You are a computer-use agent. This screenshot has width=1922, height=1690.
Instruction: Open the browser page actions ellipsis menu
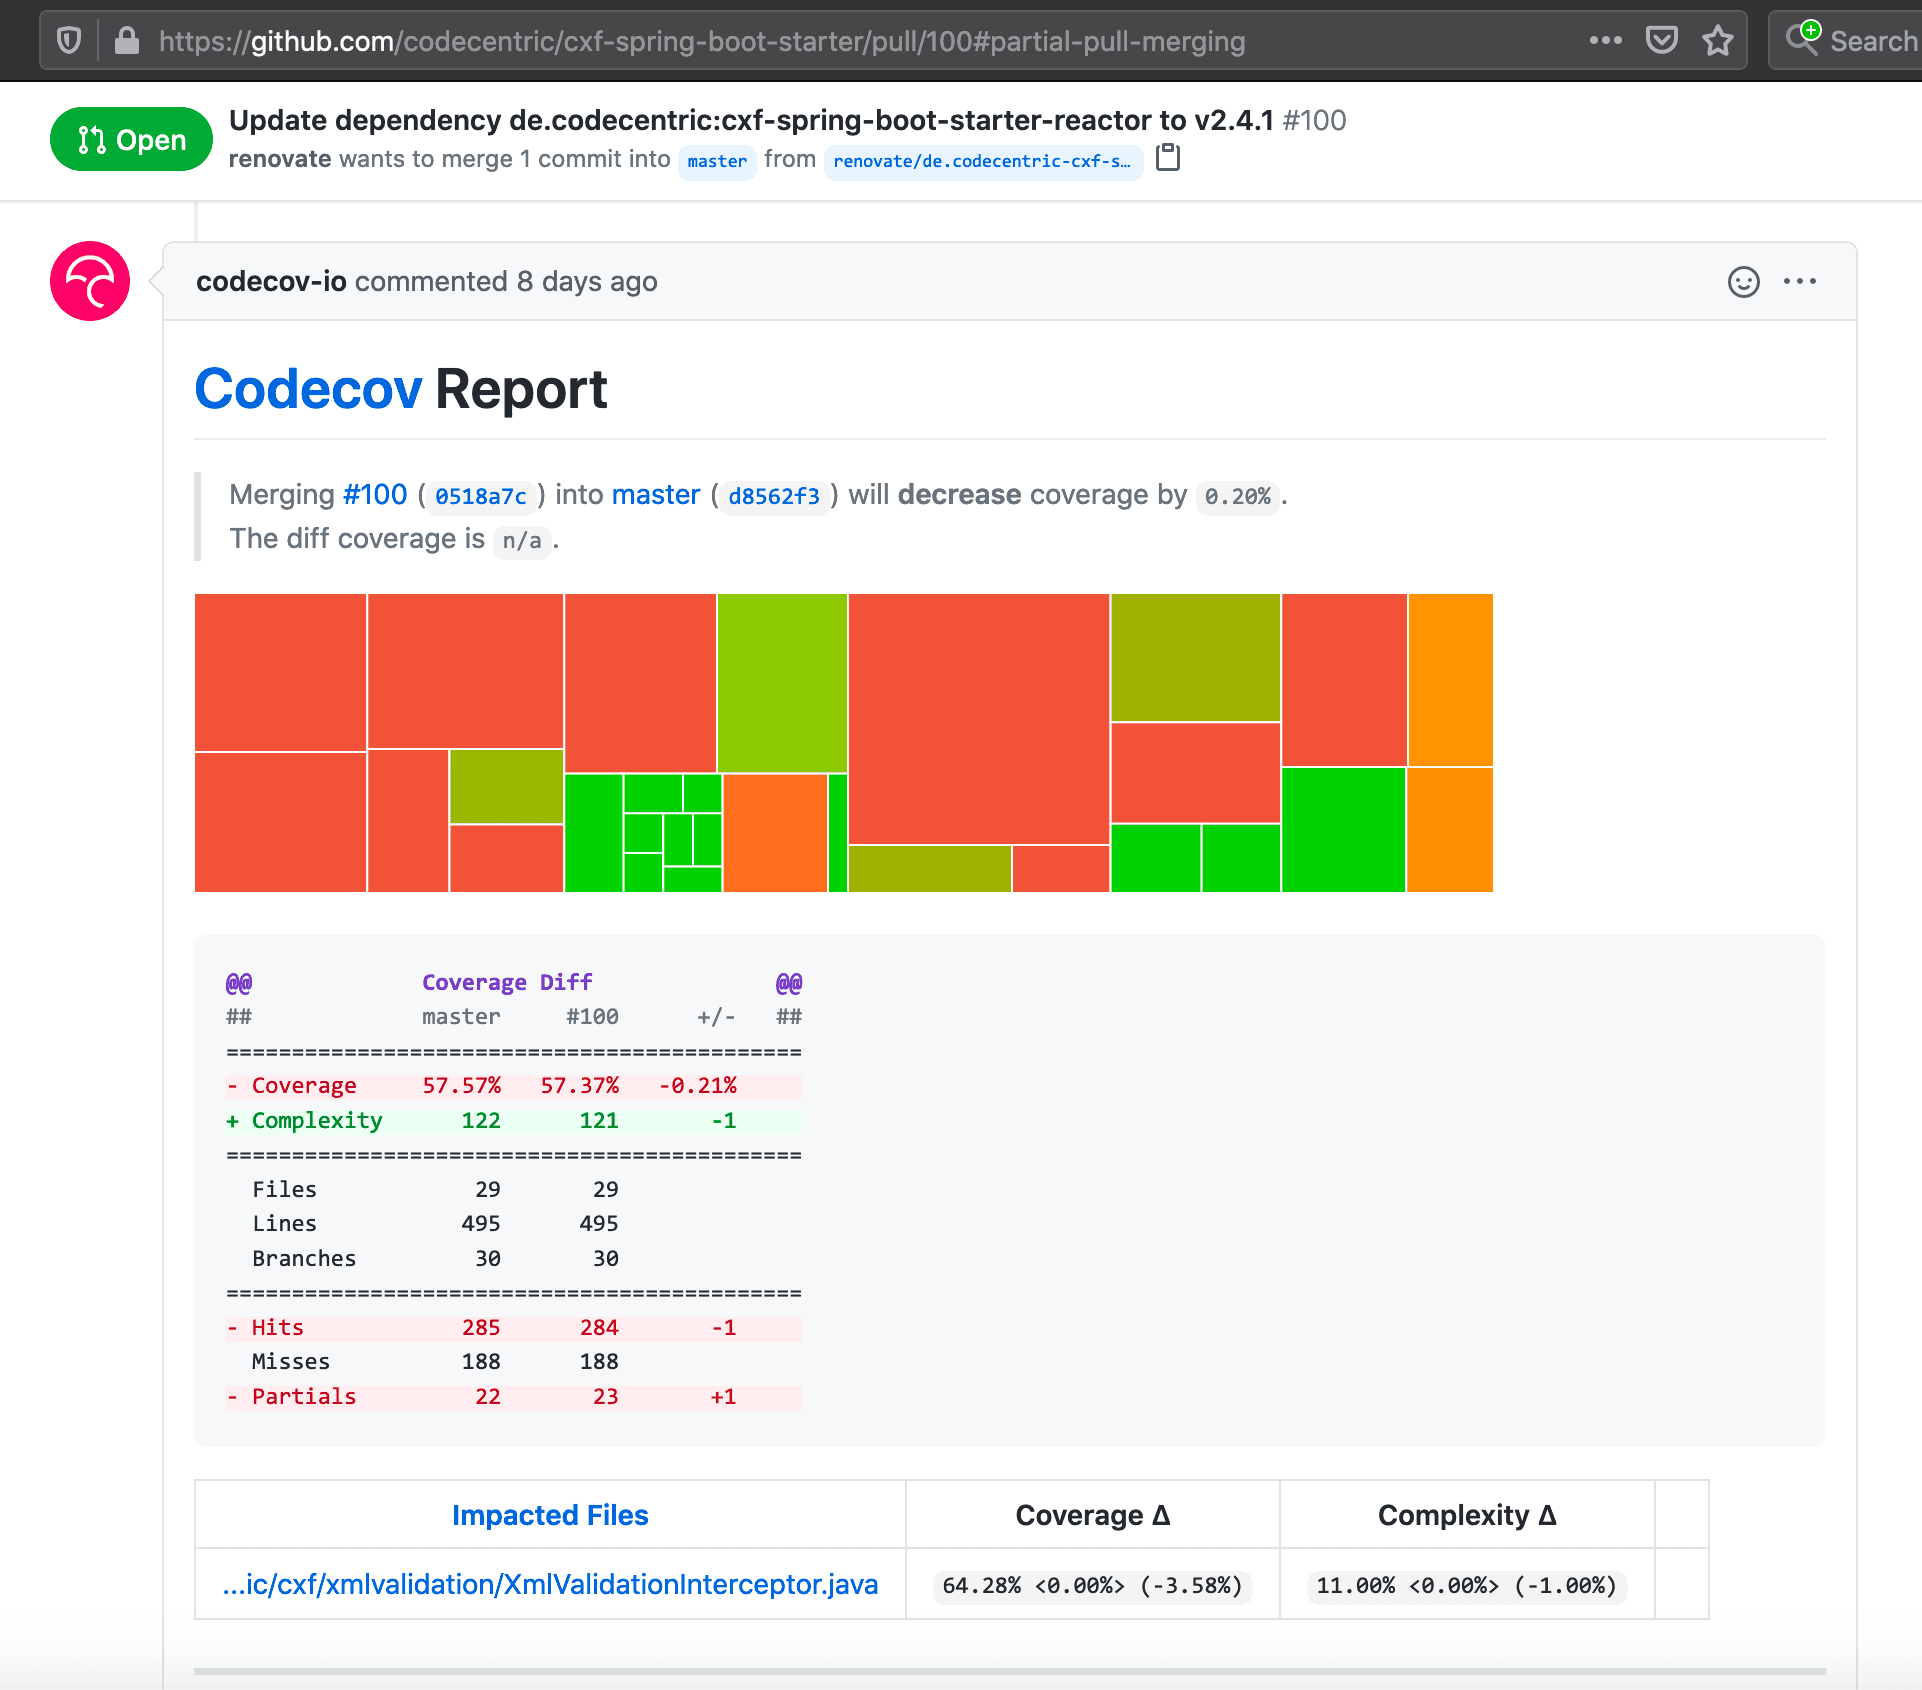coord(1605,41)
